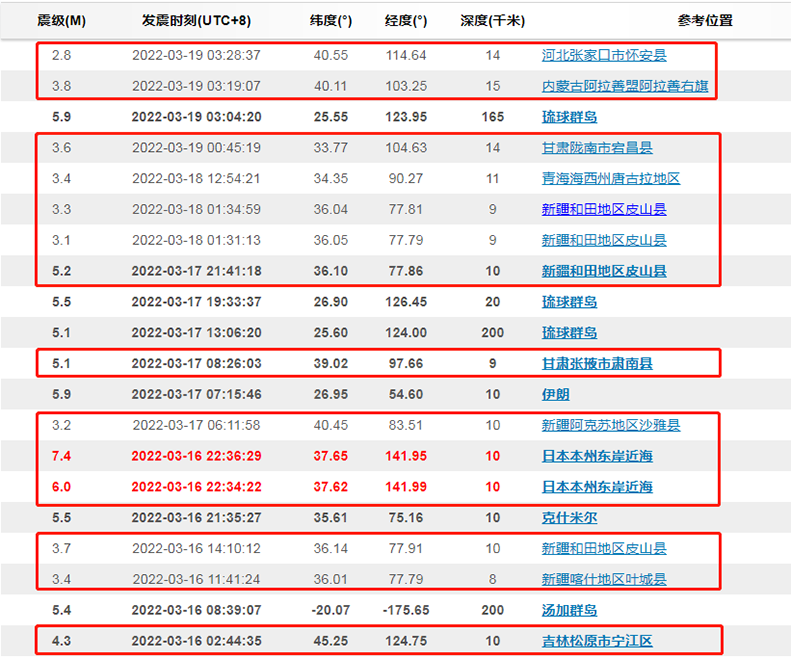The height and width of the screenshot is (659, 791).
Task: Open the 河北张家口市怀安县 earthquake link
Action: (x=604, y=56)
